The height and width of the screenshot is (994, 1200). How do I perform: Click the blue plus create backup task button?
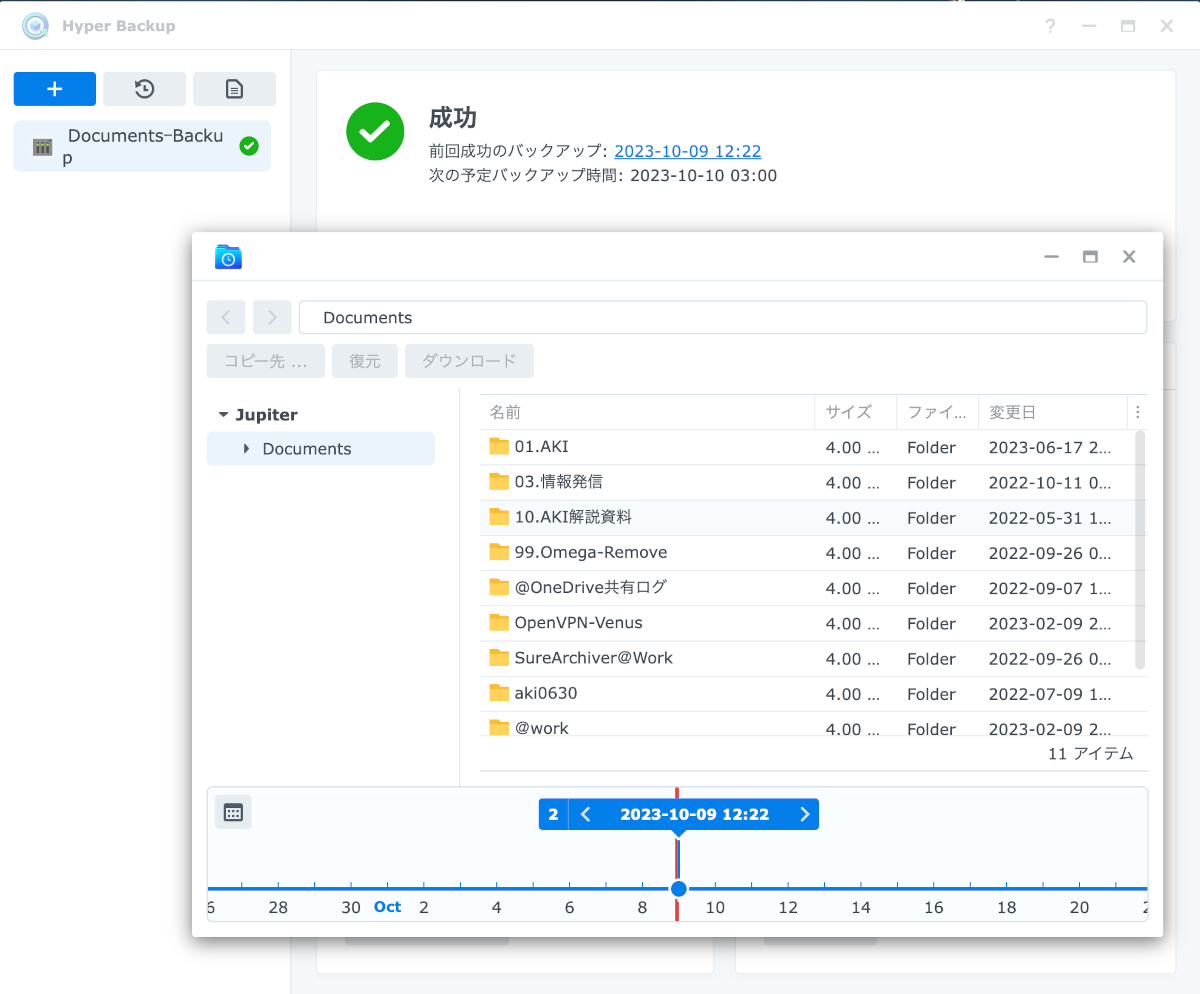(x=55, y=89)
